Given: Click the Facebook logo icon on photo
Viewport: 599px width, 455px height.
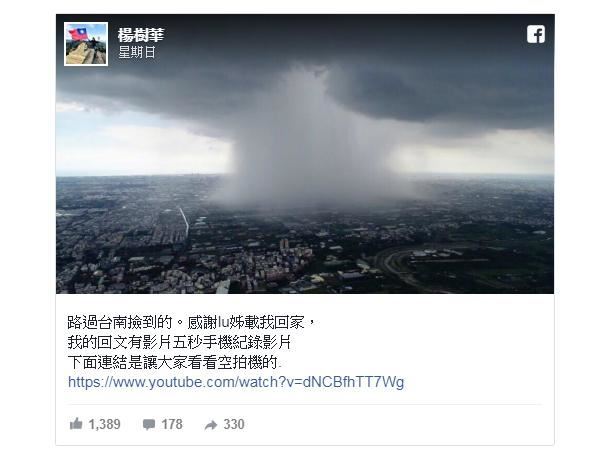Looking at the screenshot, I should tap(536, 34).
